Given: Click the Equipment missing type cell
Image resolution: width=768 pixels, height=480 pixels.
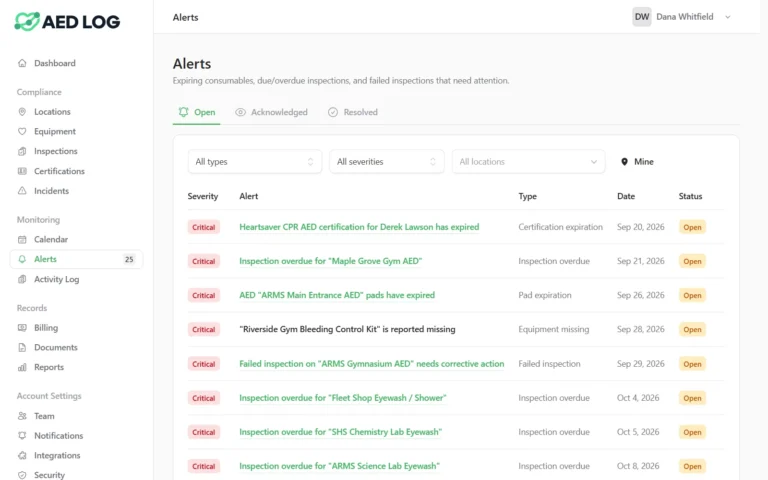Looking at the screenshot, I should (554, 329).
